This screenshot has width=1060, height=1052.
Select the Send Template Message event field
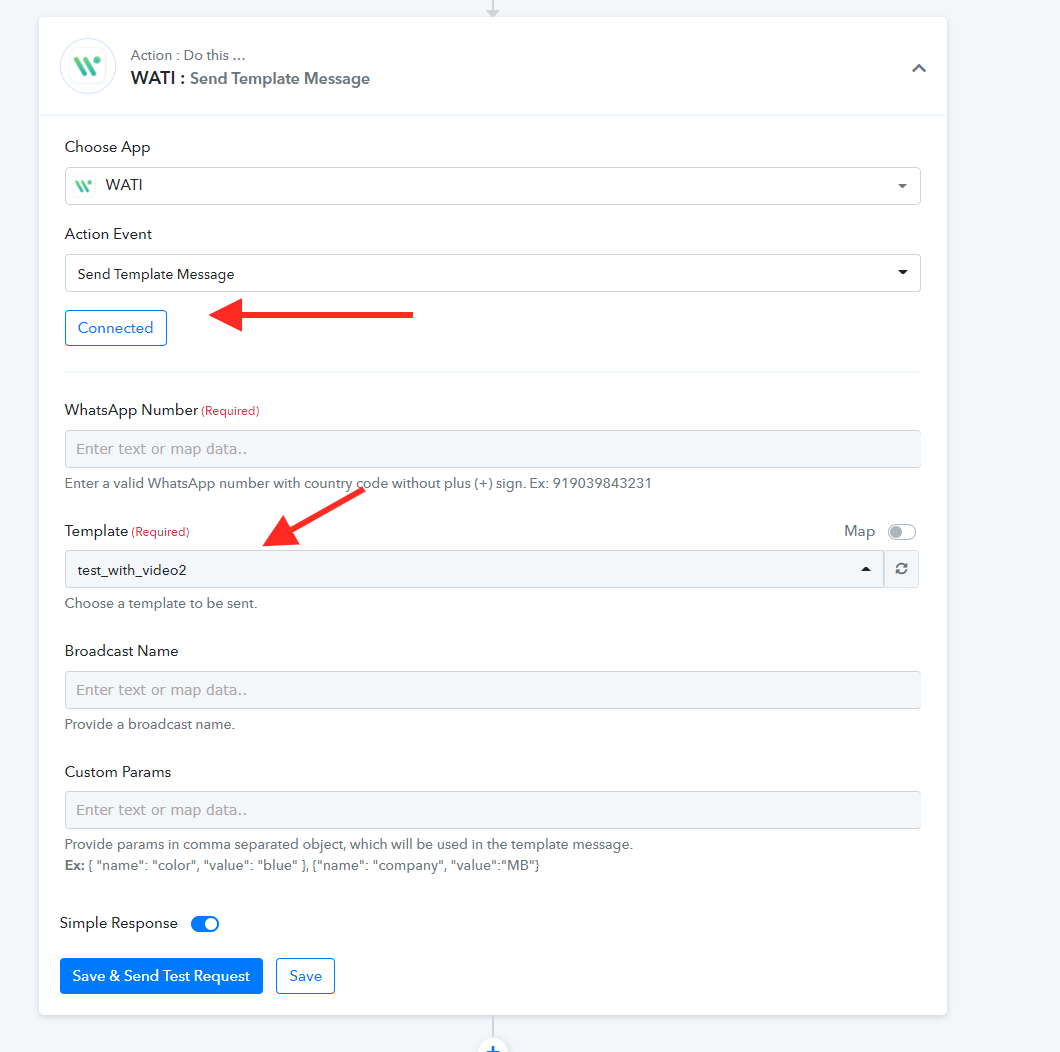[x=480, y=273]
